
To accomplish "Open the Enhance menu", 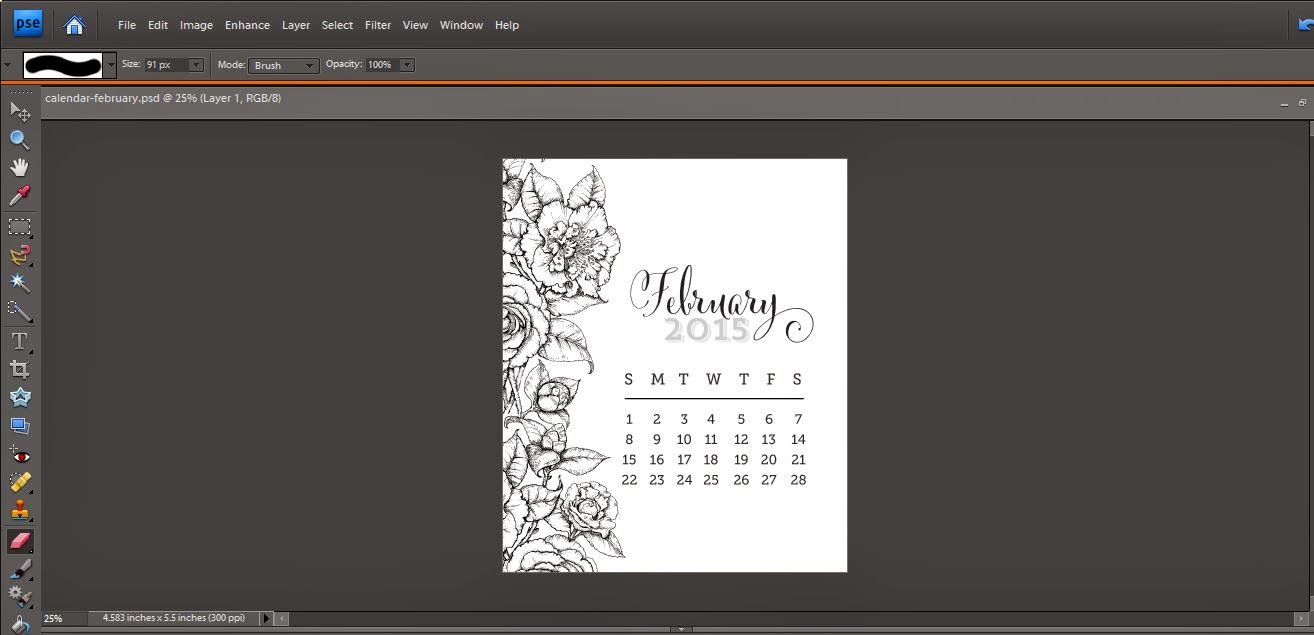I will pyautogui.click(x=247, y=25).
